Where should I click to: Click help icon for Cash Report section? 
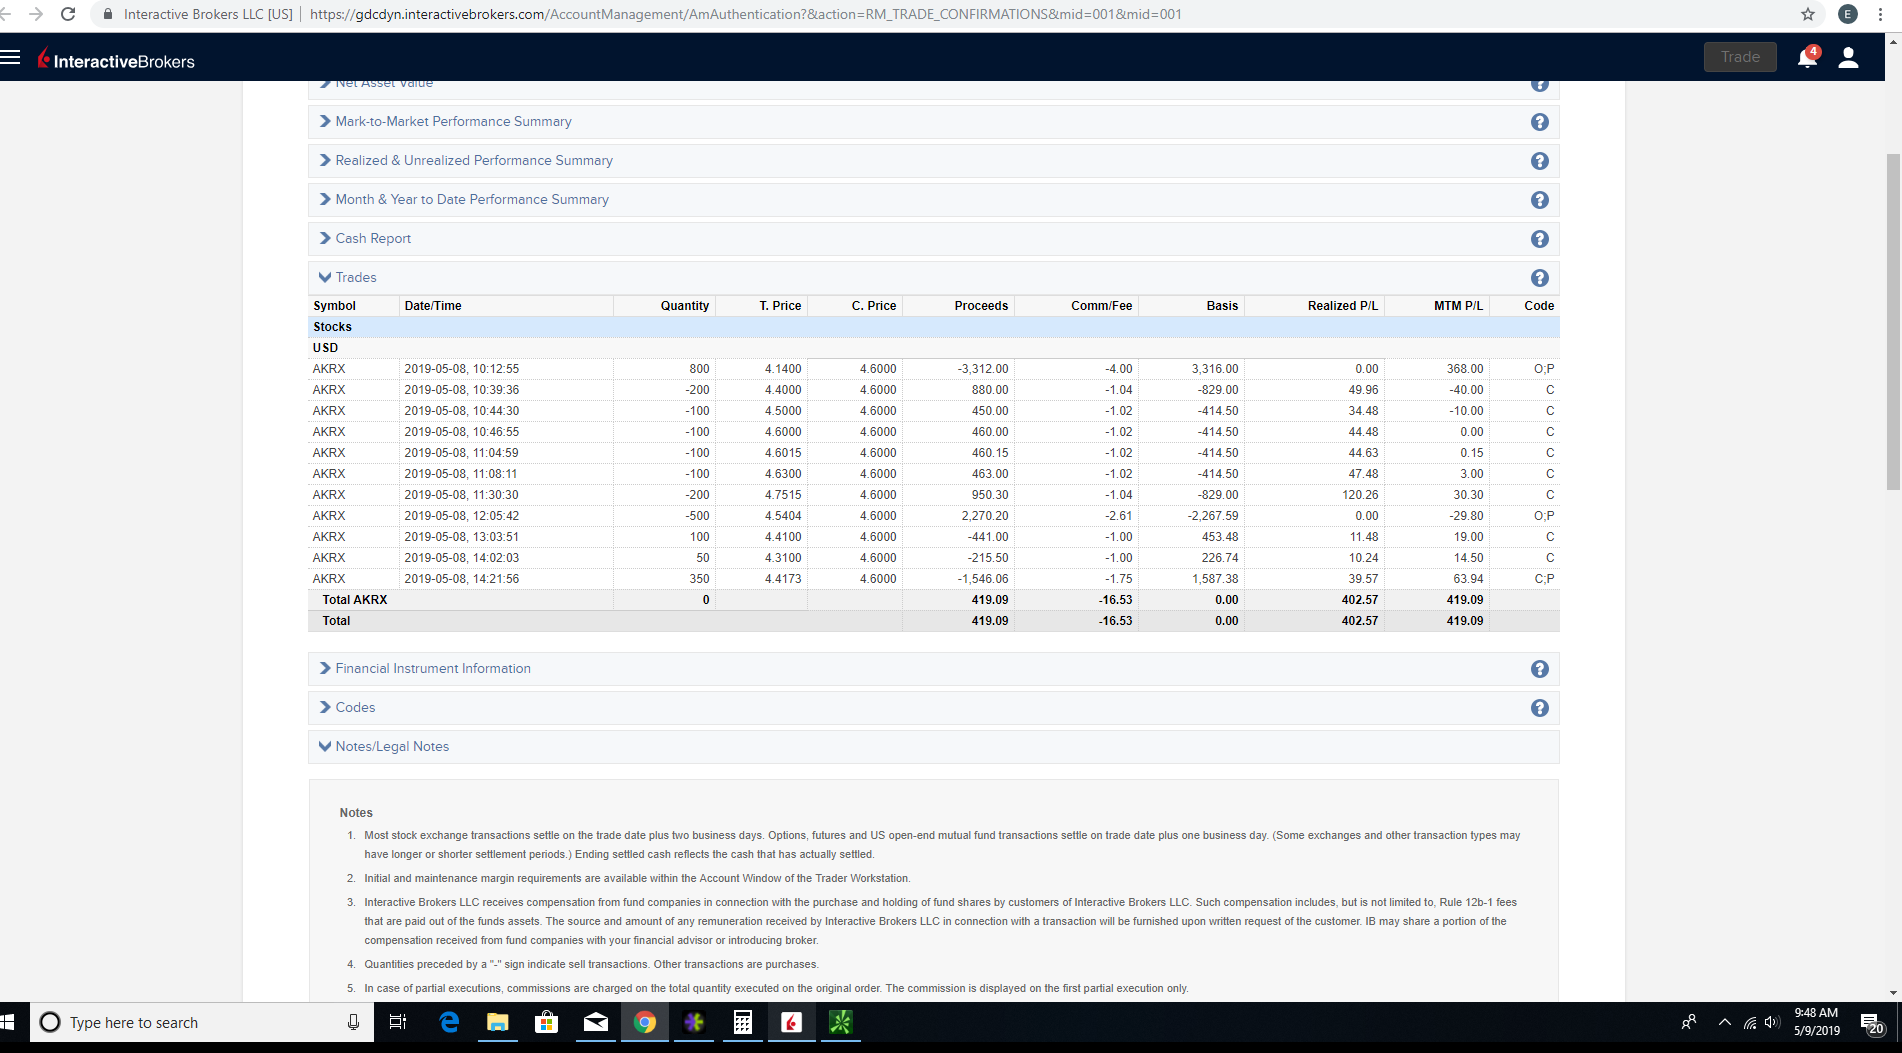1539,239
